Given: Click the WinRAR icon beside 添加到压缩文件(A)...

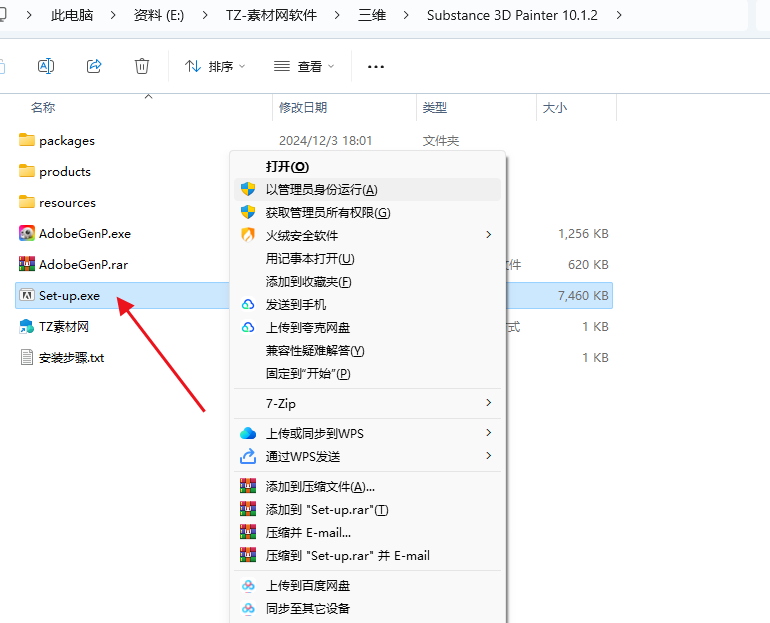Looking at the screenshot, I should 248,486.
